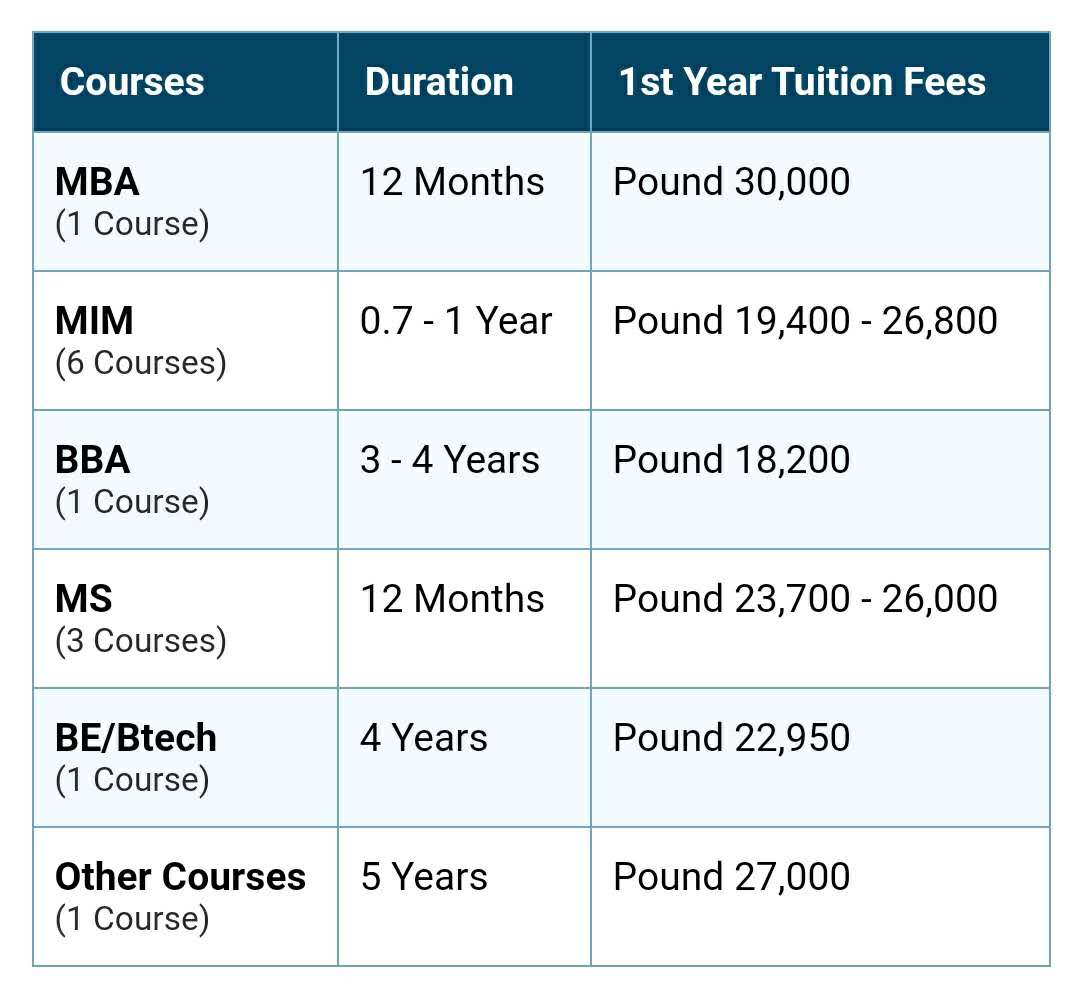This screenshot has width=1080, height=997.
Task: Click the "0.7 - 1 Year" duration cell
Action: 456,321
